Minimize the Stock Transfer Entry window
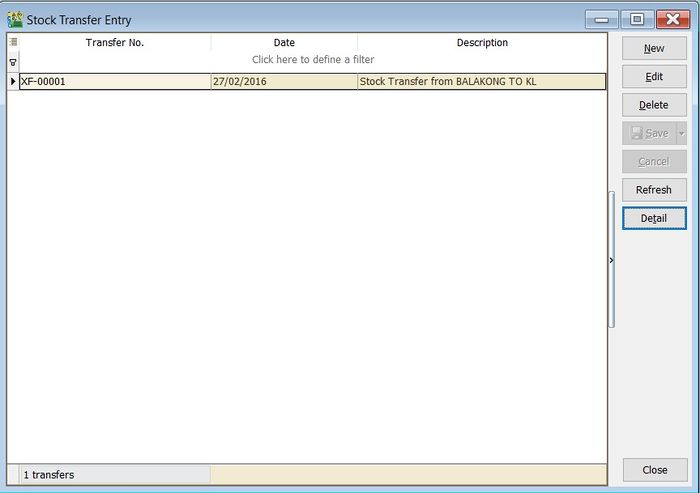The image size is (700, 493). click(601, 19)
